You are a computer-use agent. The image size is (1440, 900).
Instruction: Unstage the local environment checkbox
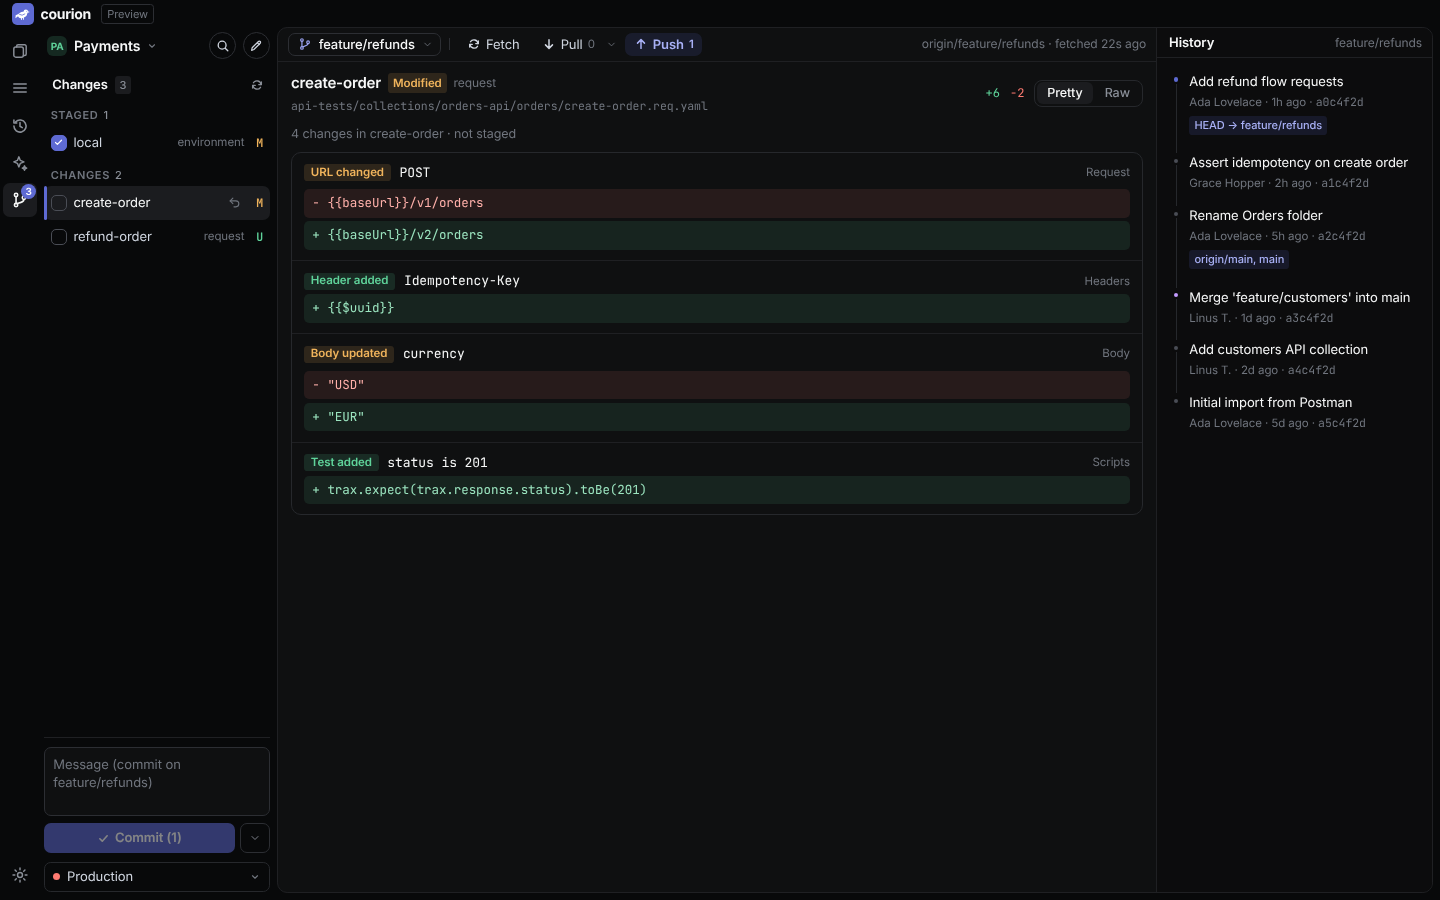59,143
